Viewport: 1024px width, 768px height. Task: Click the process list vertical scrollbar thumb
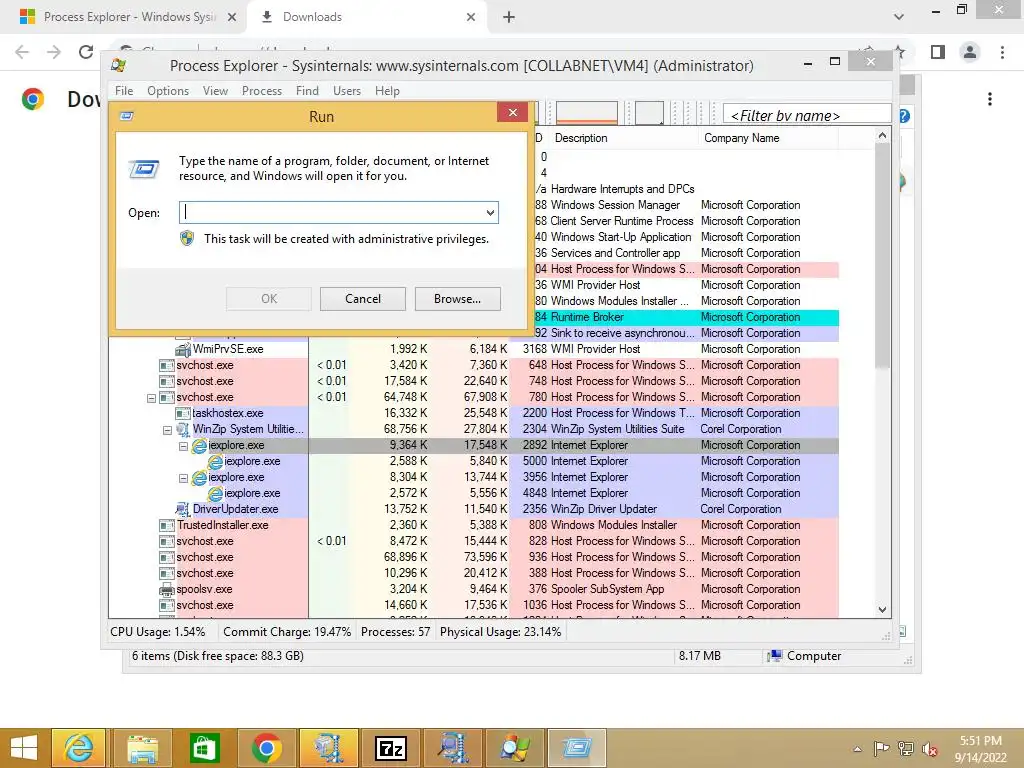pos(882,257)
